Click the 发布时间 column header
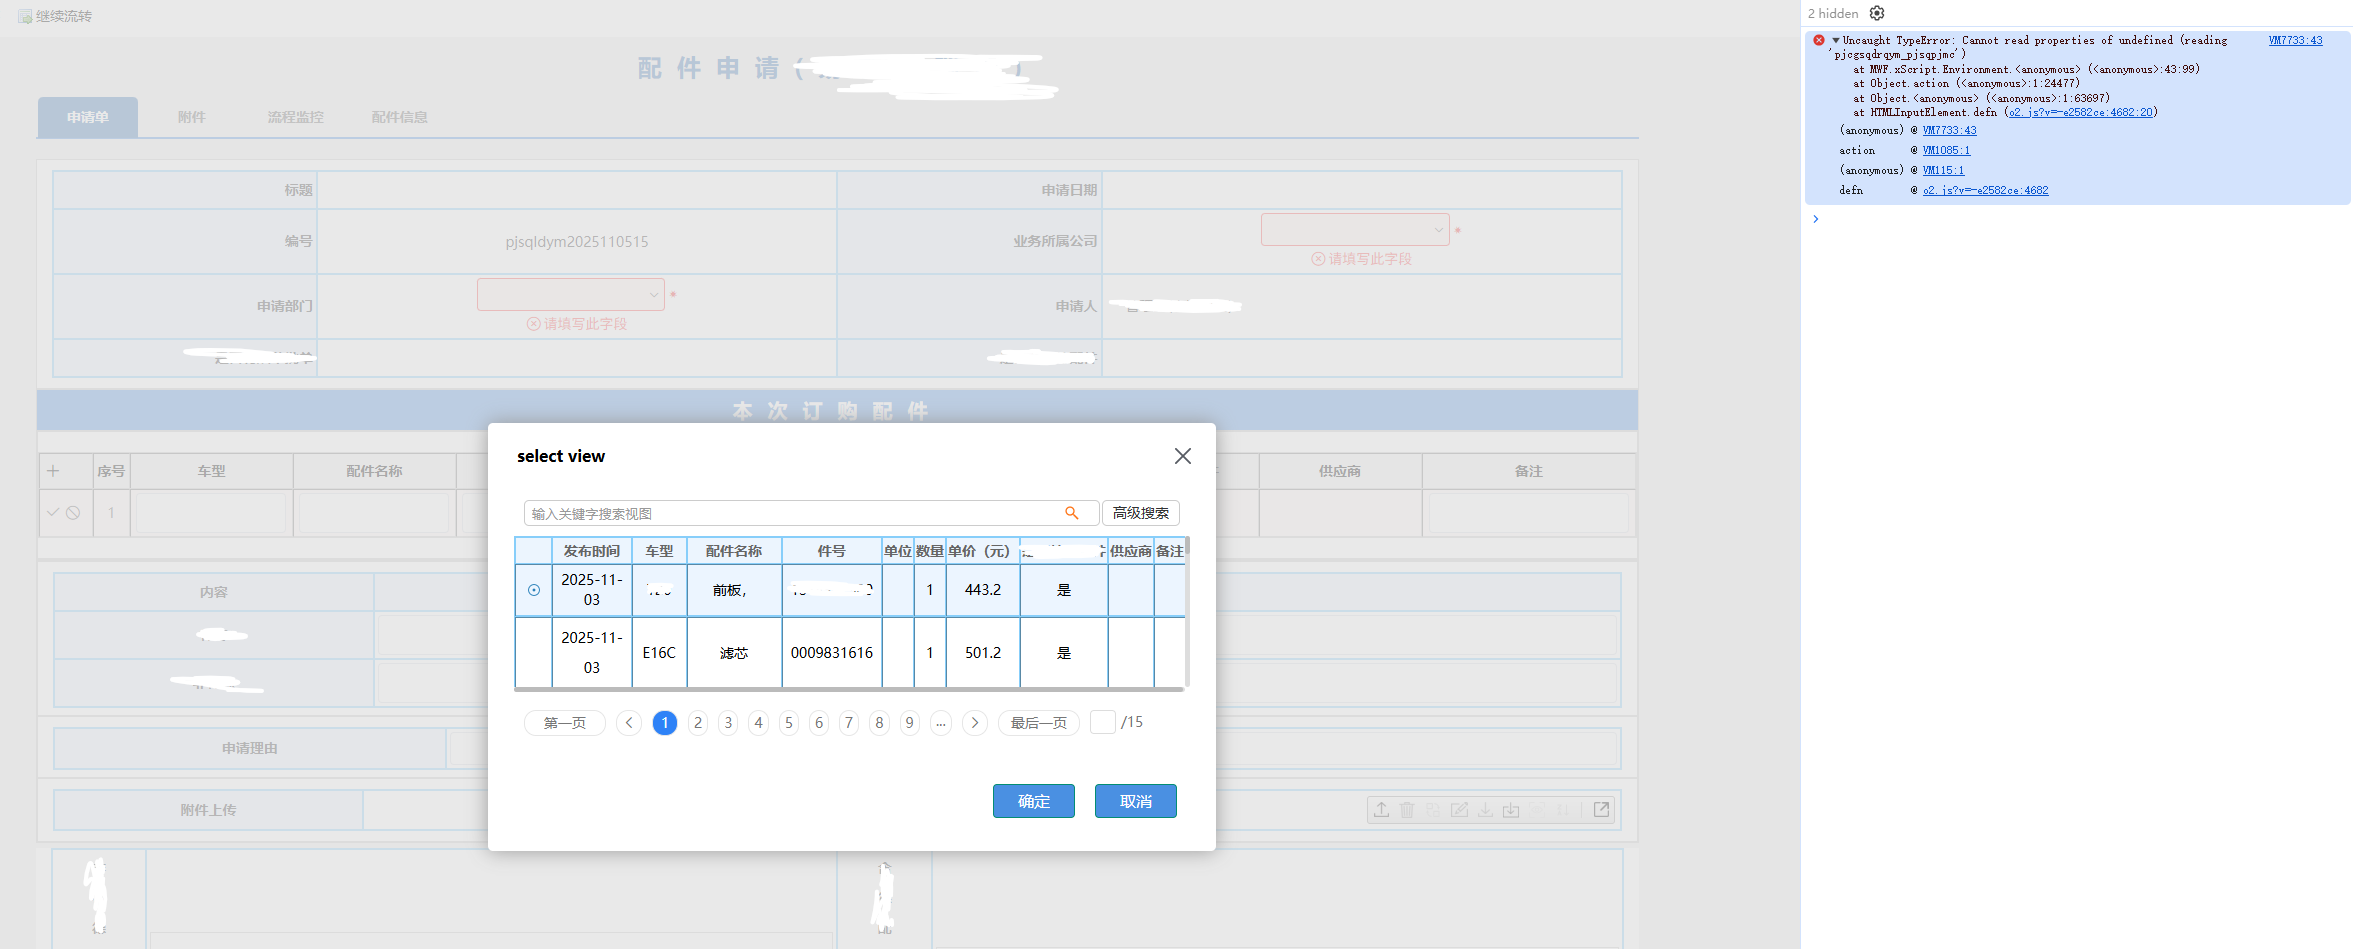Viewport: 2353px width, 949px height. 592,551
